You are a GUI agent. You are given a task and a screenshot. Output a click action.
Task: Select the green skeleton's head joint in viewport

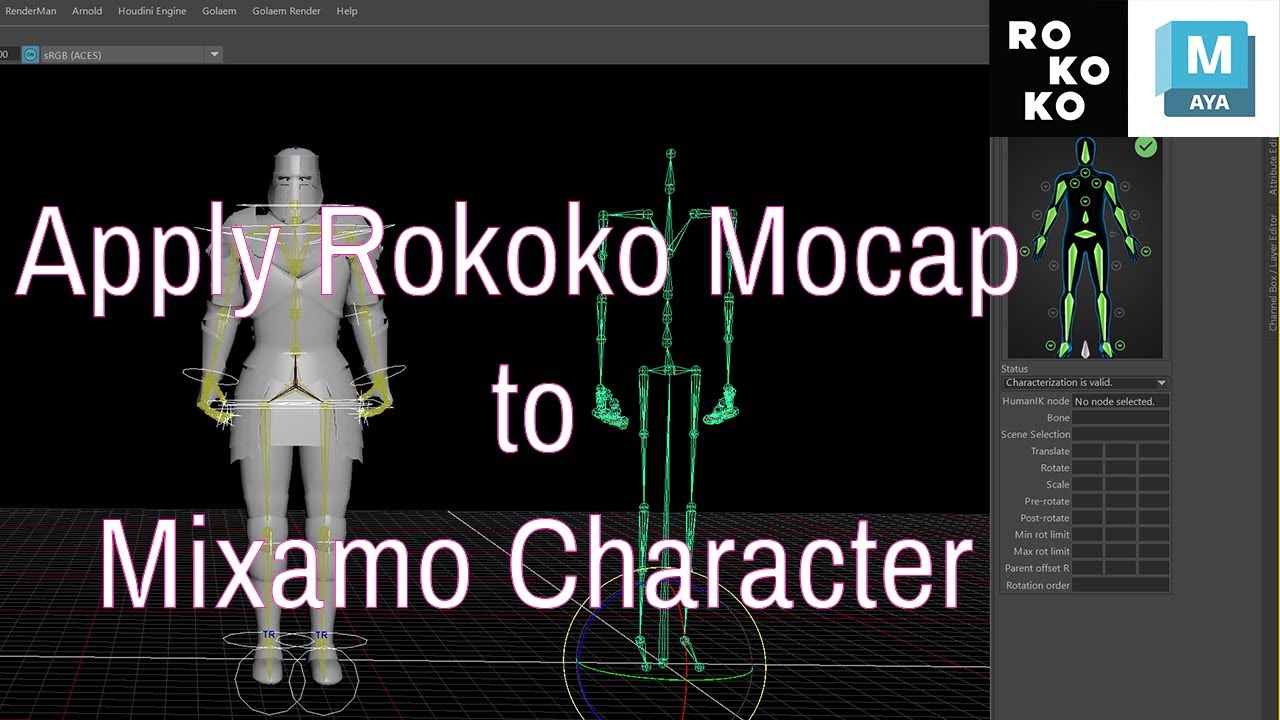click(671, 154)
